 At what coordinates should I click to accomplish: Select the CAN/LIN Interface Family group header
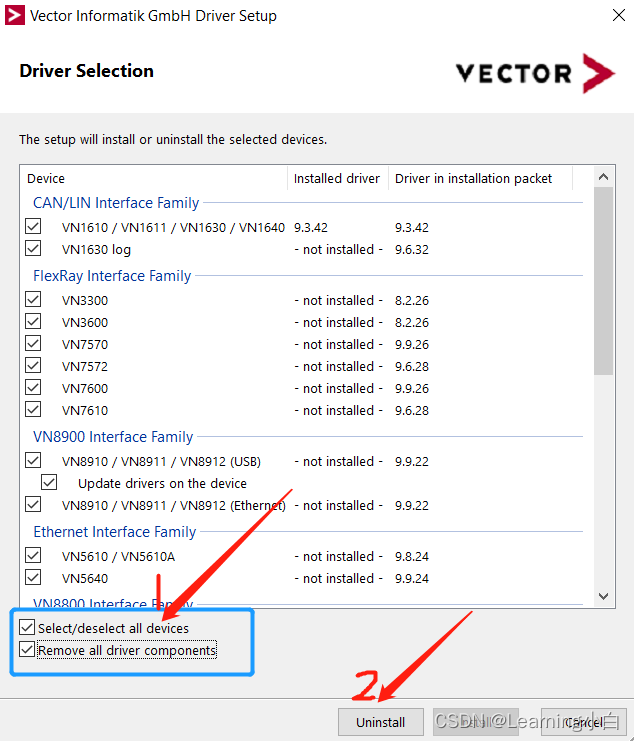coord(116,203)
